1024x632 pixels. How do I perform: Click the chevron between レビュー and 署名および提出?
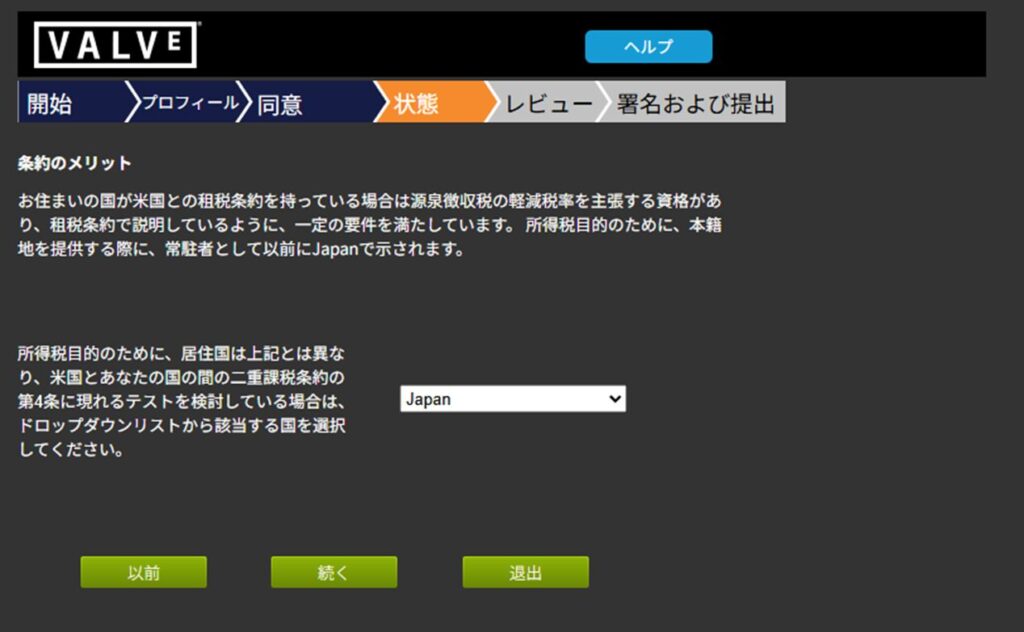603,103
